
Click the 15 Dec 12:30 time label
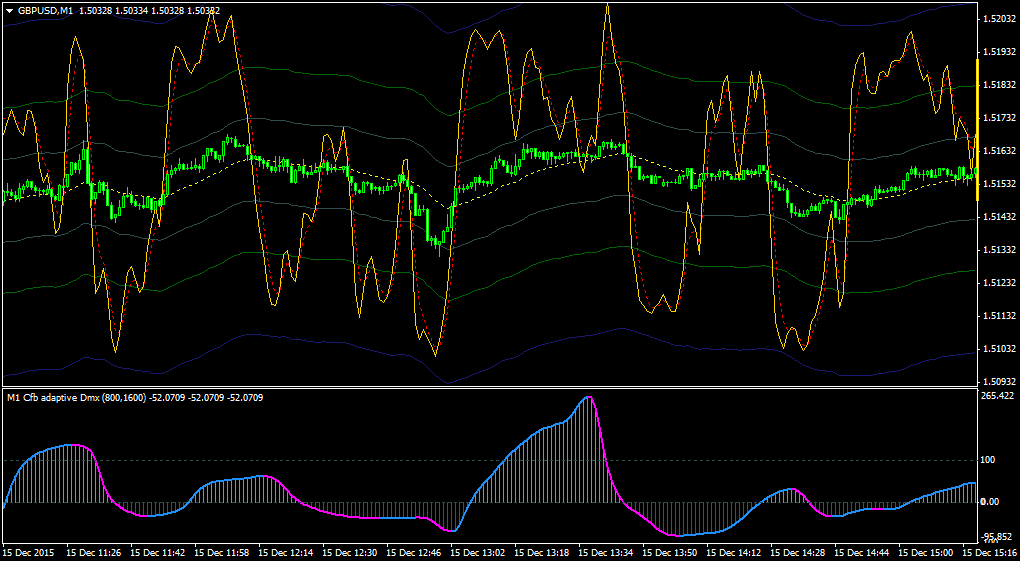point(351,552)
